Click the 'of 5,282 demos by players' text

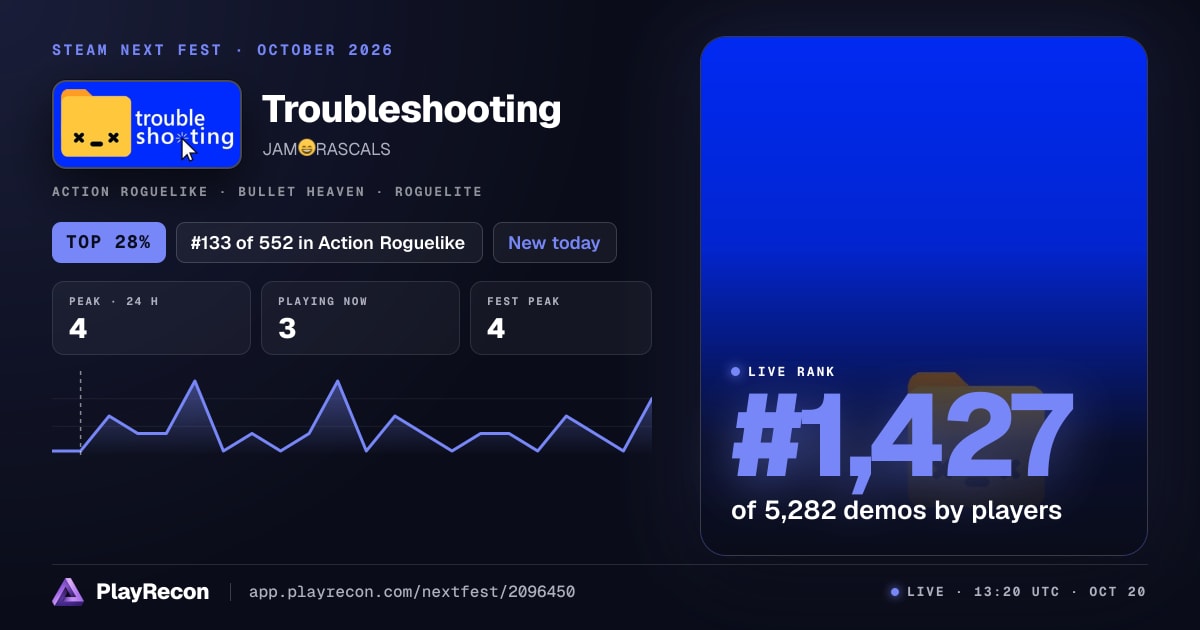(896, 511)
